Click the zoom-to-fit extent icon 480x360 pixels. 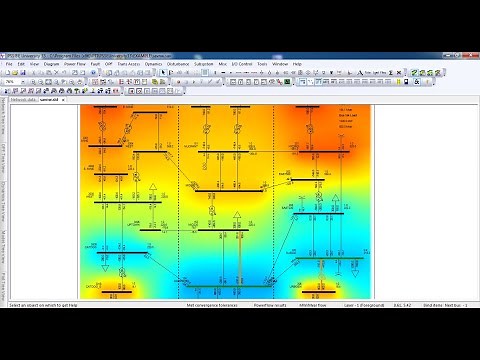(49, 82)
